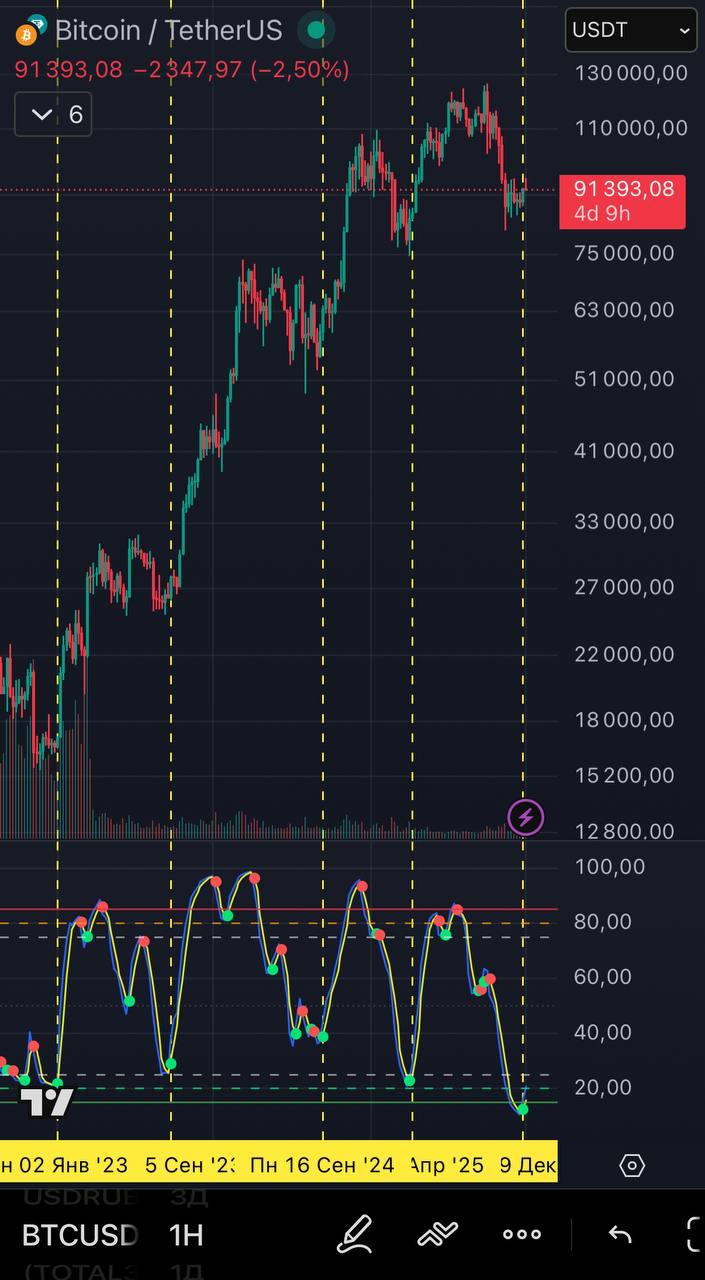Image resolution: width=705 pixels, height=1280 pixels.
Task: Select the 9 Дек date marker
Action: [527, 1165]
